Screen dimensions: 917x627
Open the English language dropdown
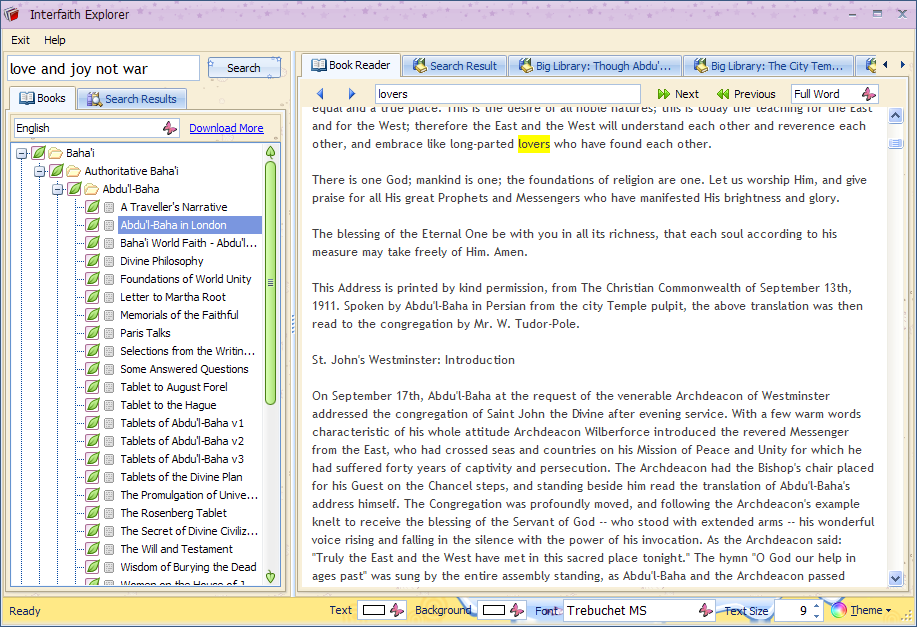click(170, 128)
